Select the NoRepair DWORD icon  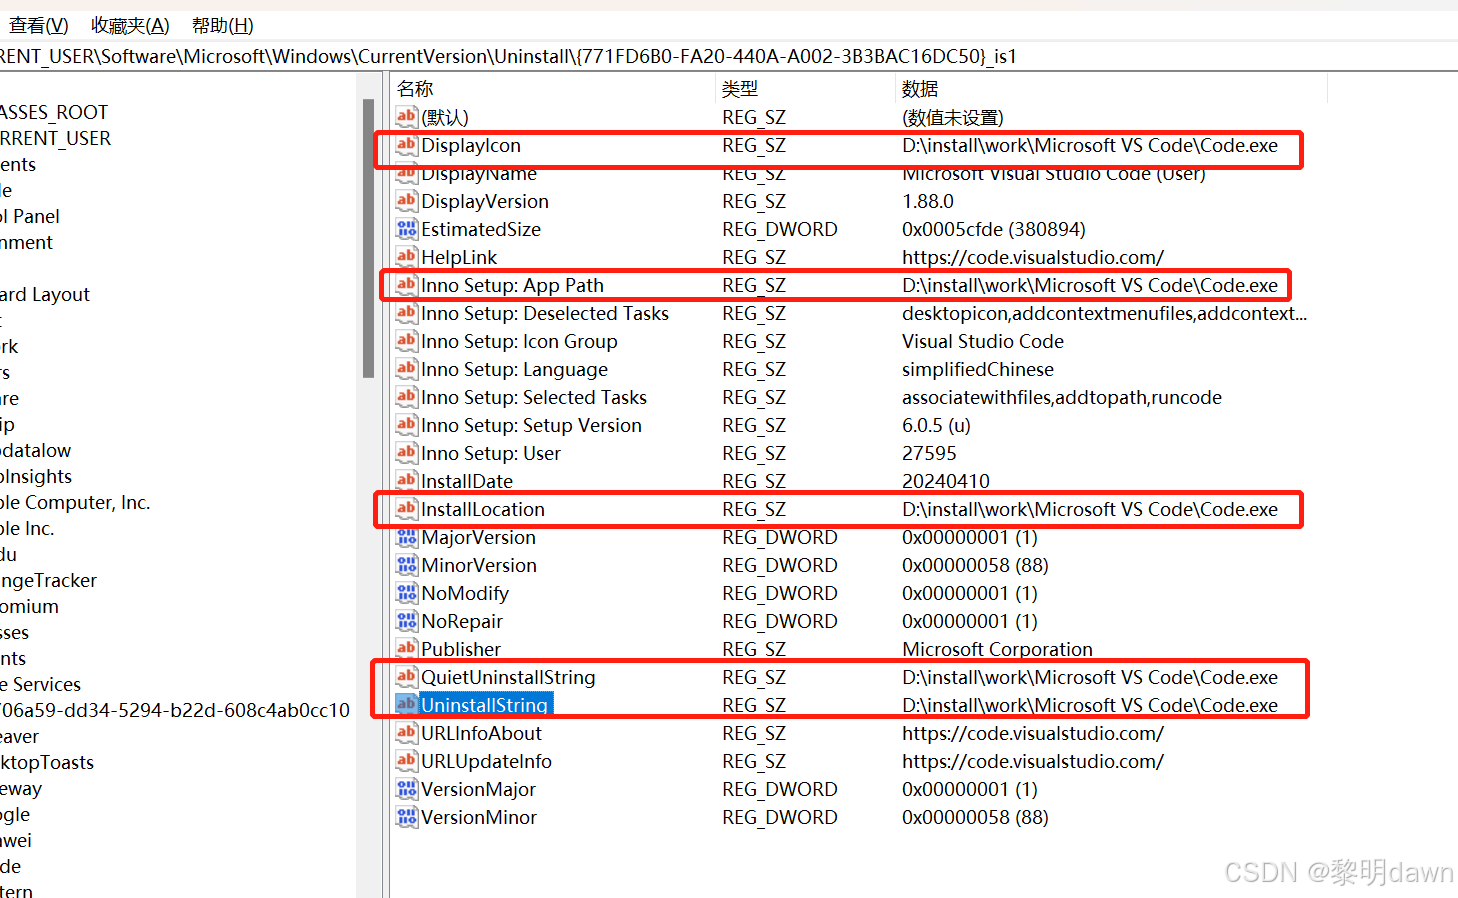pyautogui.click(x=406, y=621)
